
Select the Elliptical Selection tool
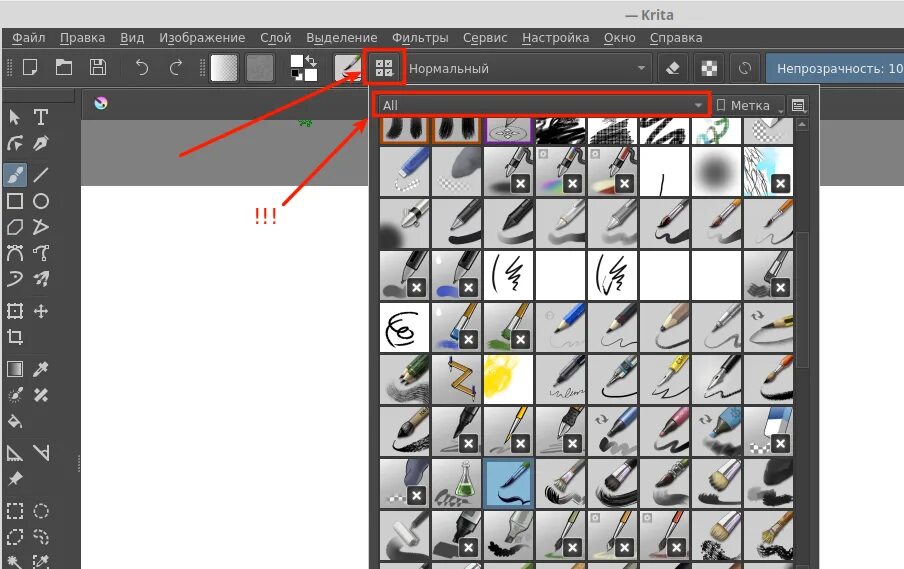pos(40,511)
